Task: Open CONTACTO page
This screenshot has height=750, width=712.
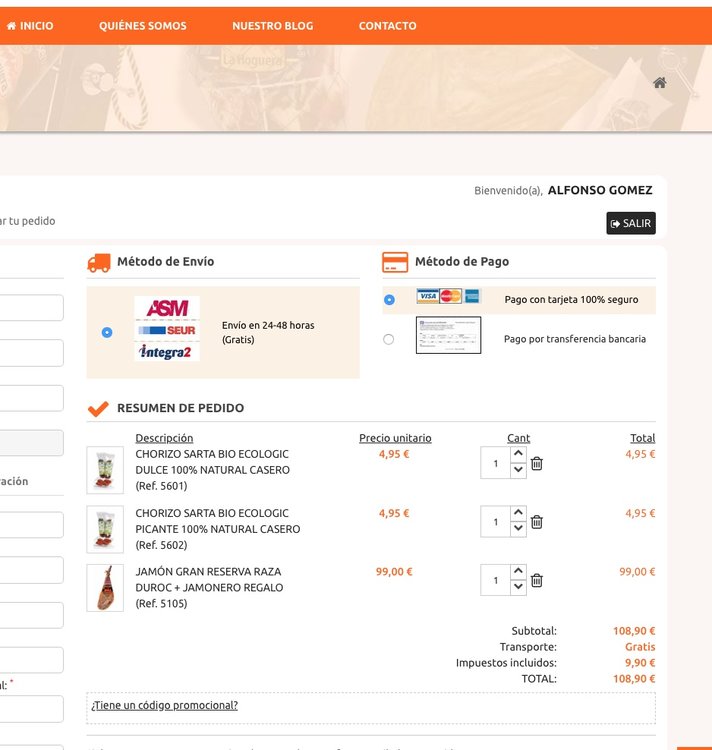Action: [387, 26]
